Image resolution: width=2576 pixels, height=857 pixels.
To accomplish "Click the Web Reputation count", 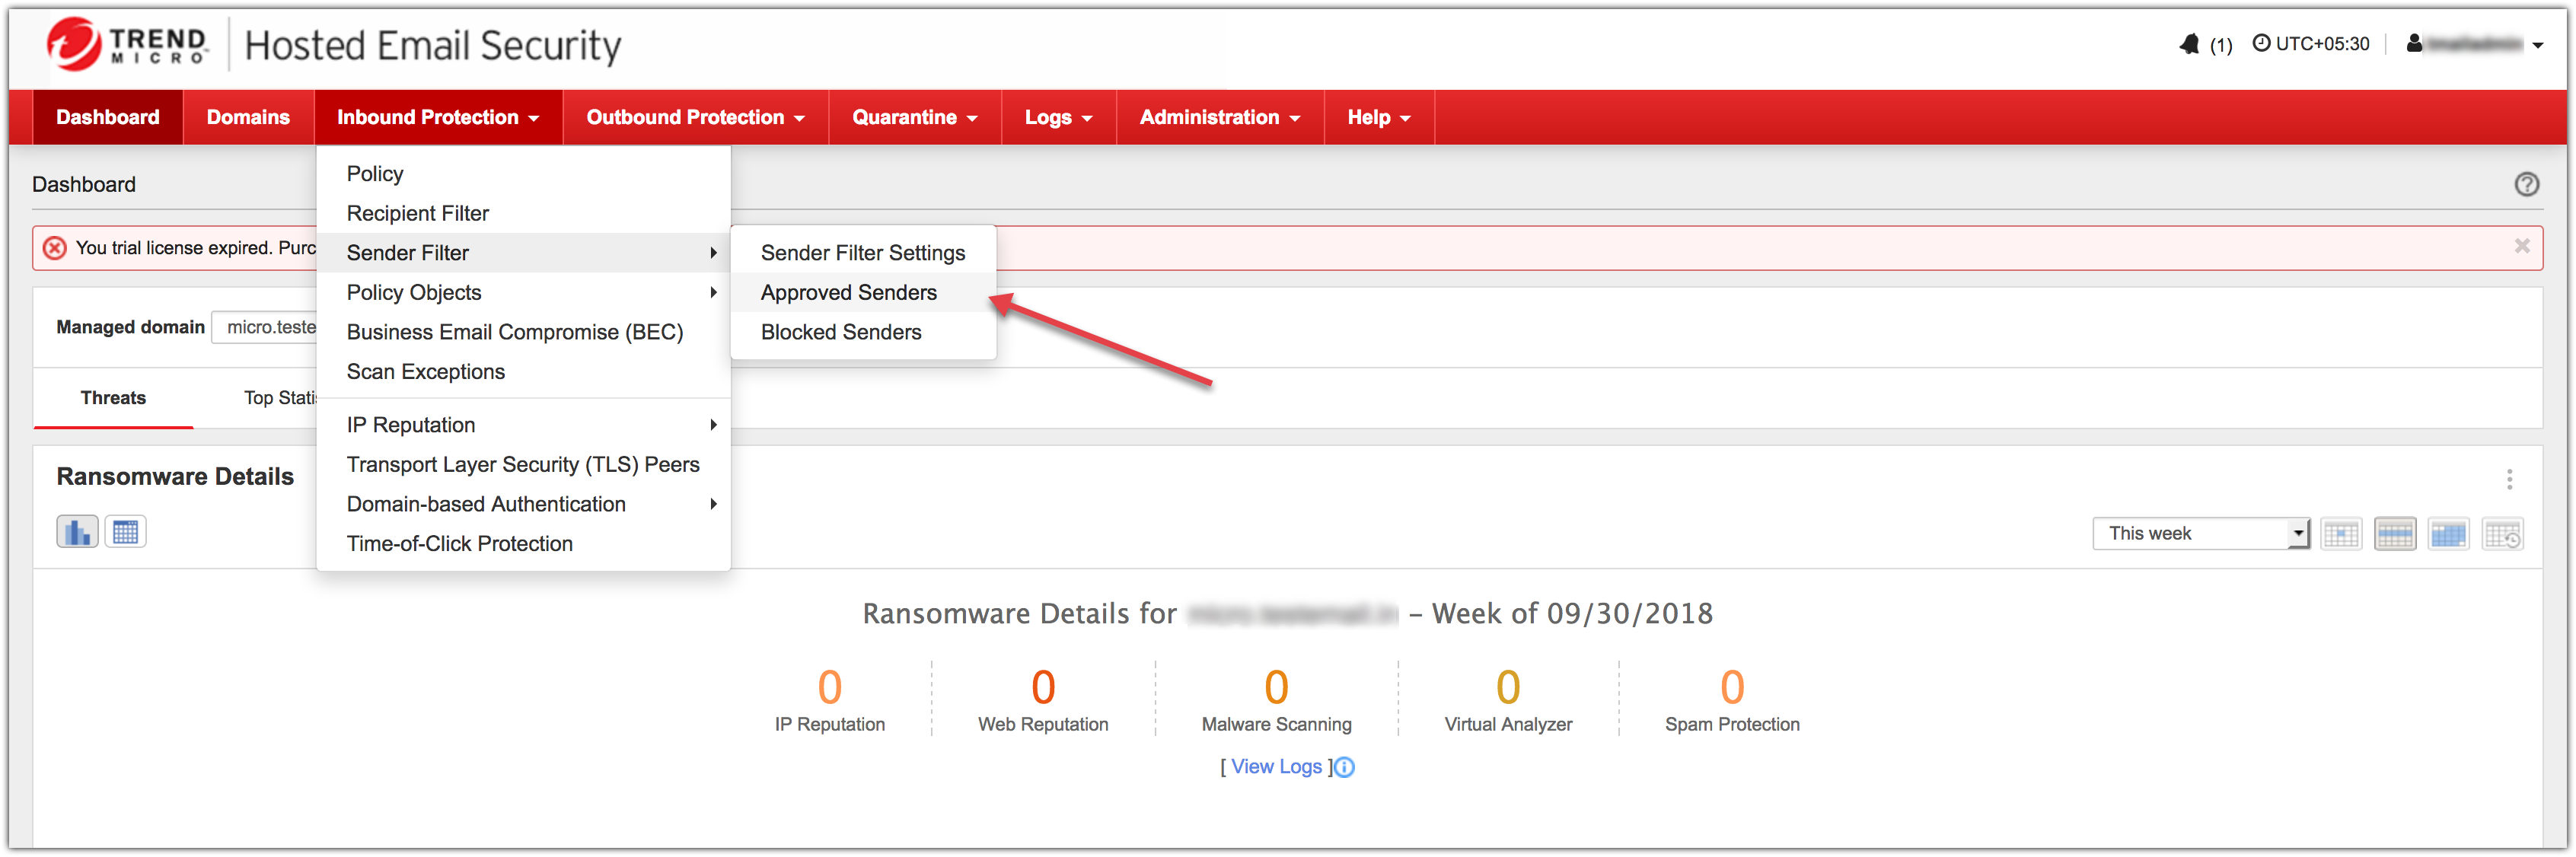I will tap(1043, 687).
